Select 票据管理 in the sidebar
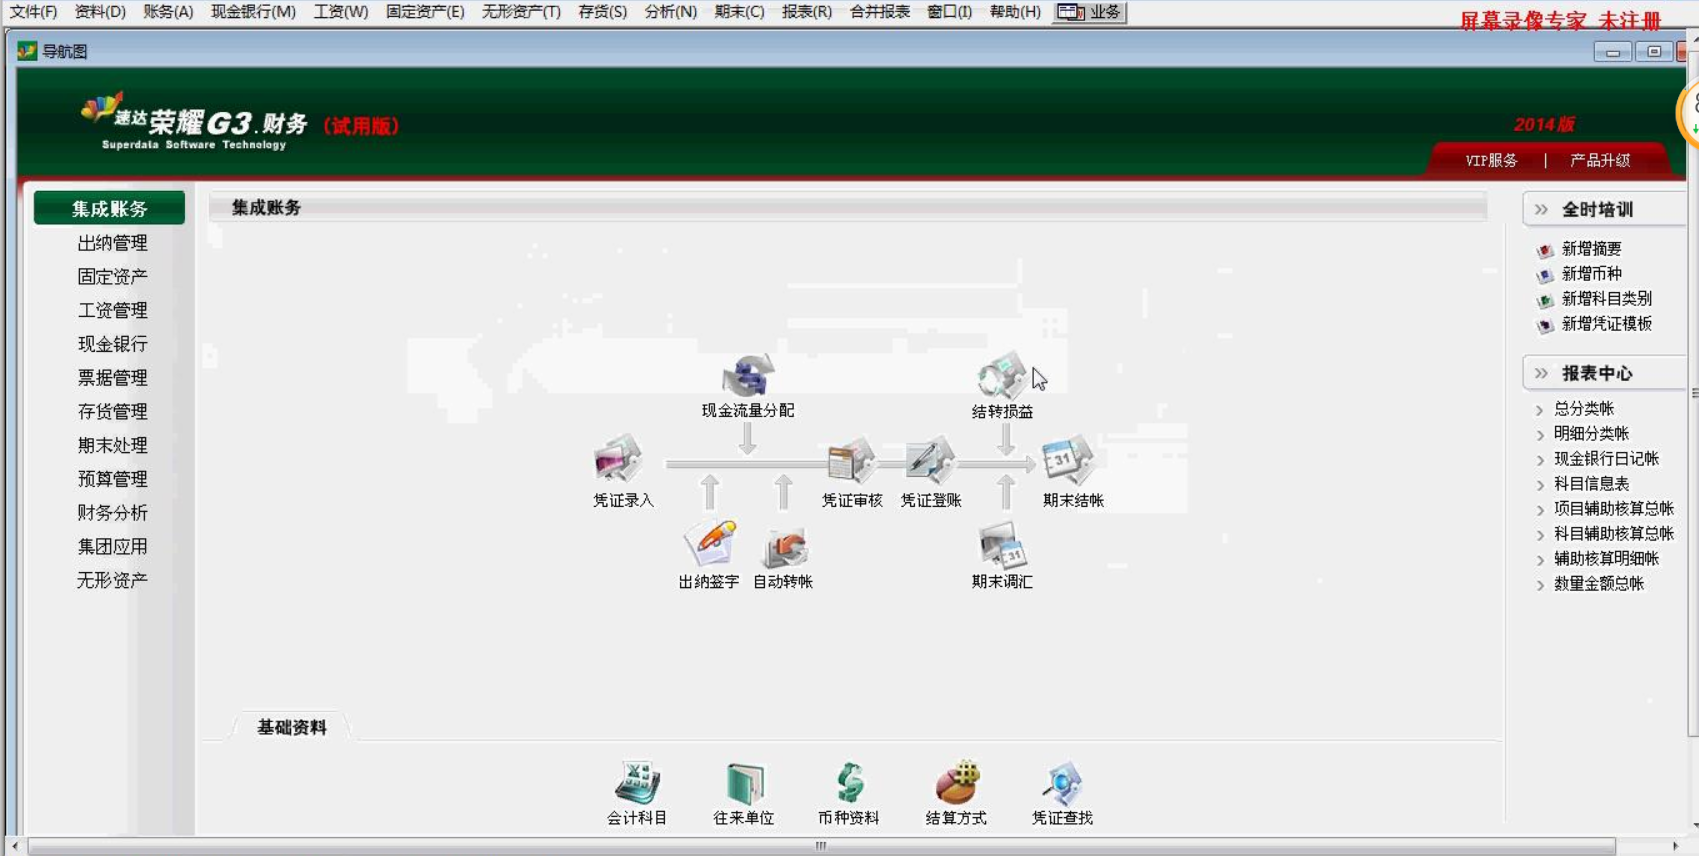Screen dimensions: 1699x856 (112, 378)
